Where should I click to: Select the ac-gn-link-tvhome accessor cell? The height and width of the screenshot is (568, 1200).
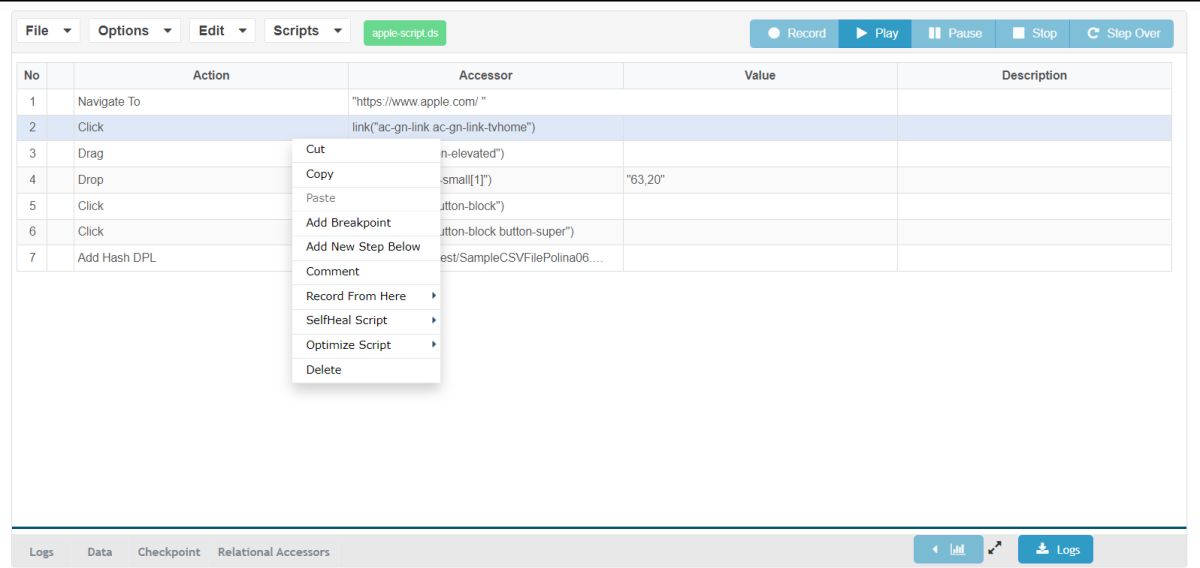(x=486, y=128)
